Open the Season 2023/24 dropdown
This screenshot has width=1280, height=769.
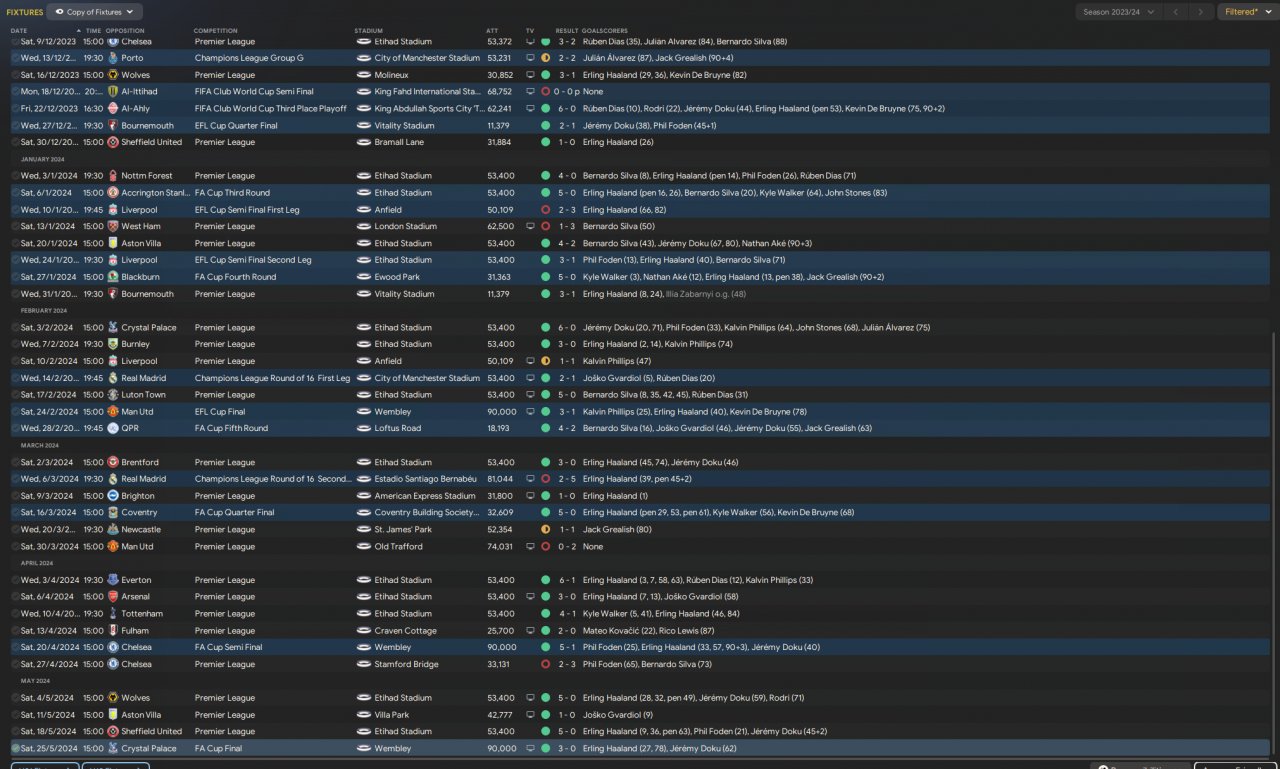1119,12
